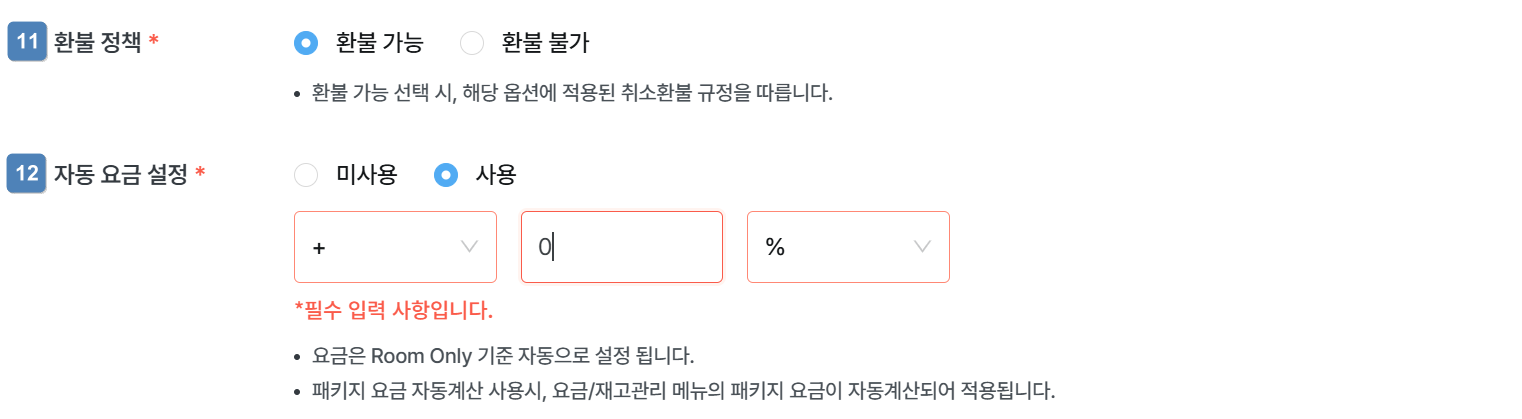Click the number 12 step badge
The height and width of the screenshot is (419, 1522).
[27, 174]
